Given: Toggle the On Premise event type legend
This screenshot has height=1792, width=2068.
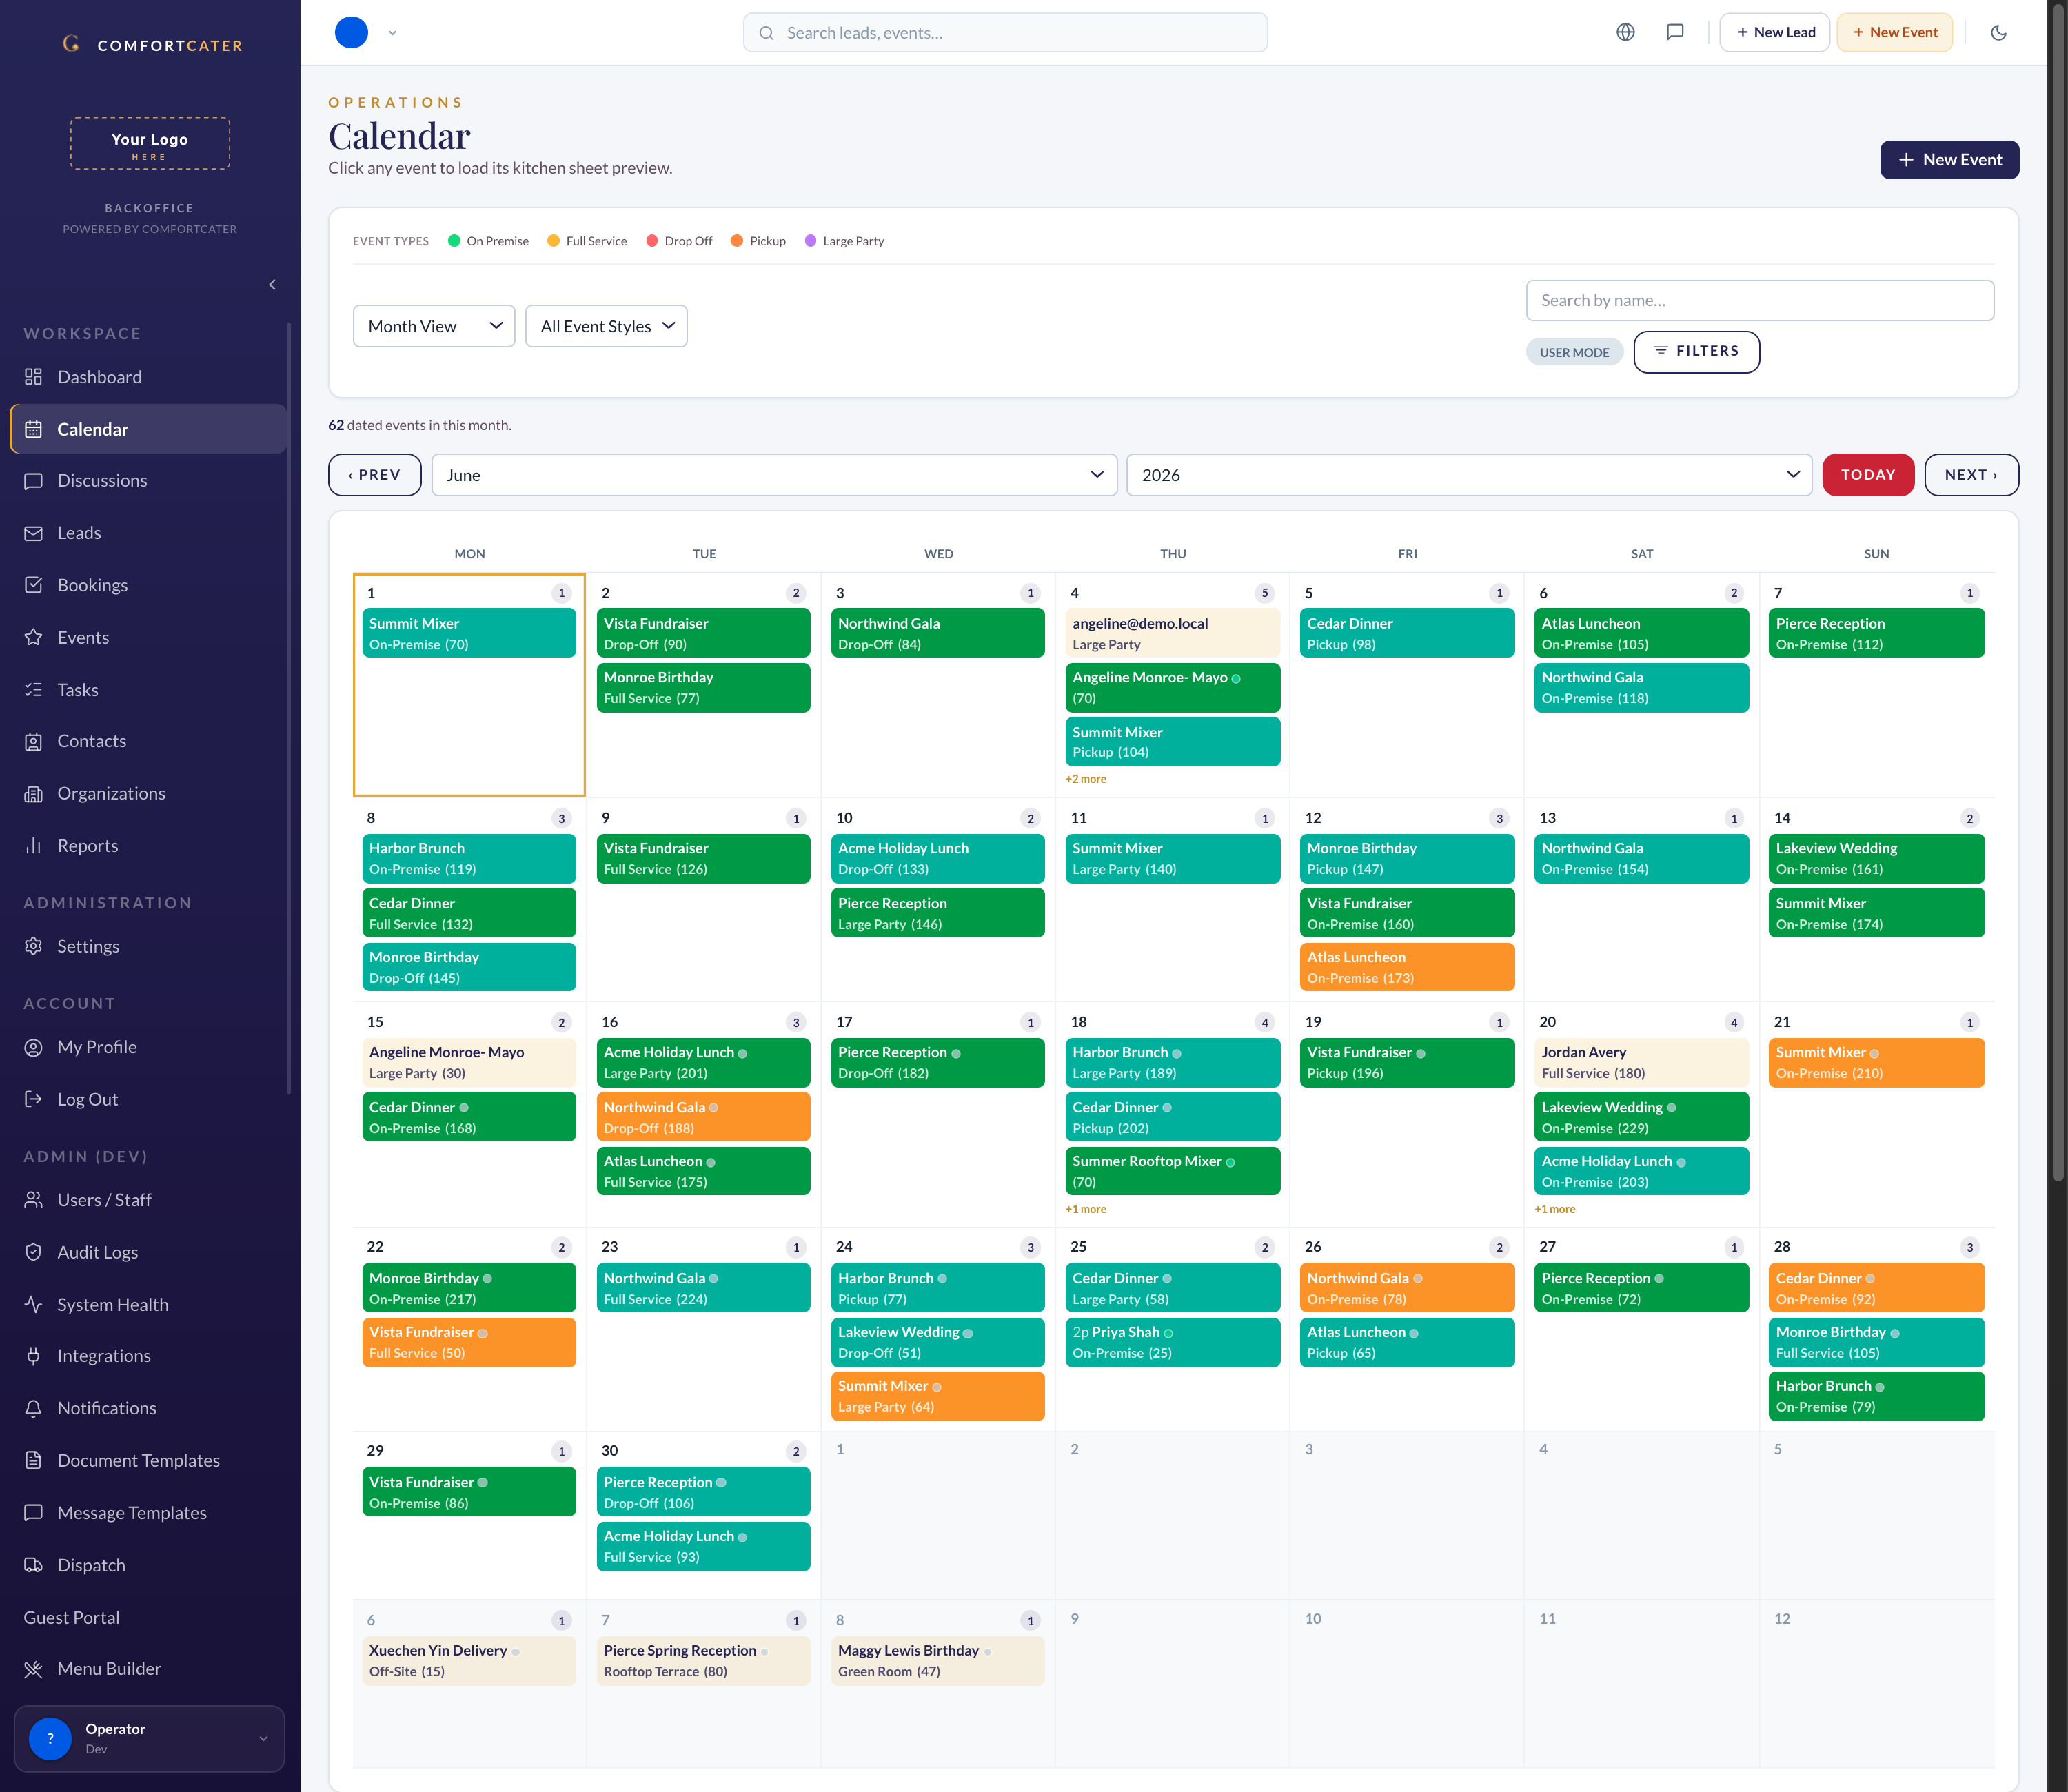Looking at the screenshot, I should [488, 241].
